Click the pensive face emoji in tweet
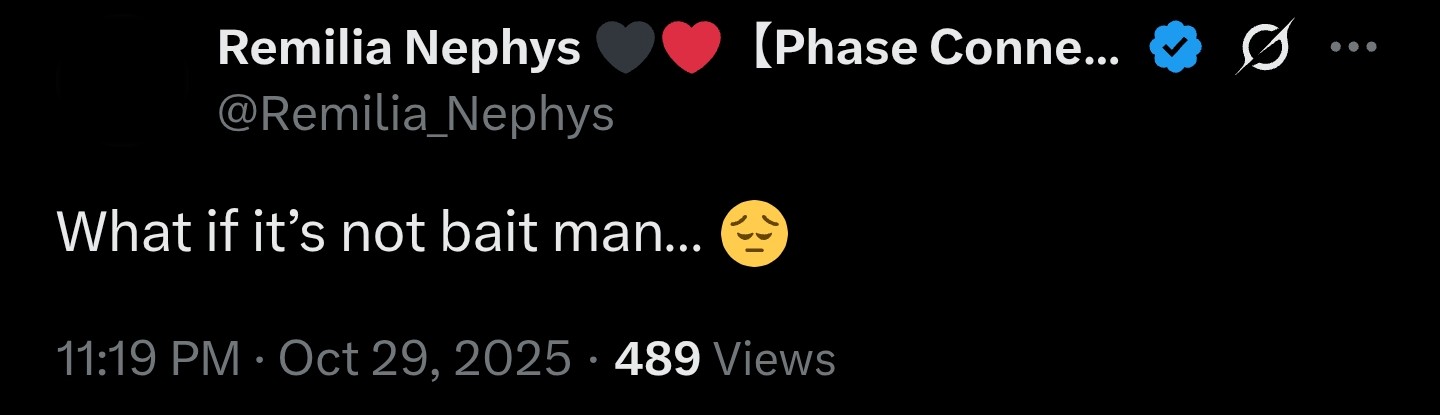Screen dimensions: 1440x415 (x=754, y=232)
